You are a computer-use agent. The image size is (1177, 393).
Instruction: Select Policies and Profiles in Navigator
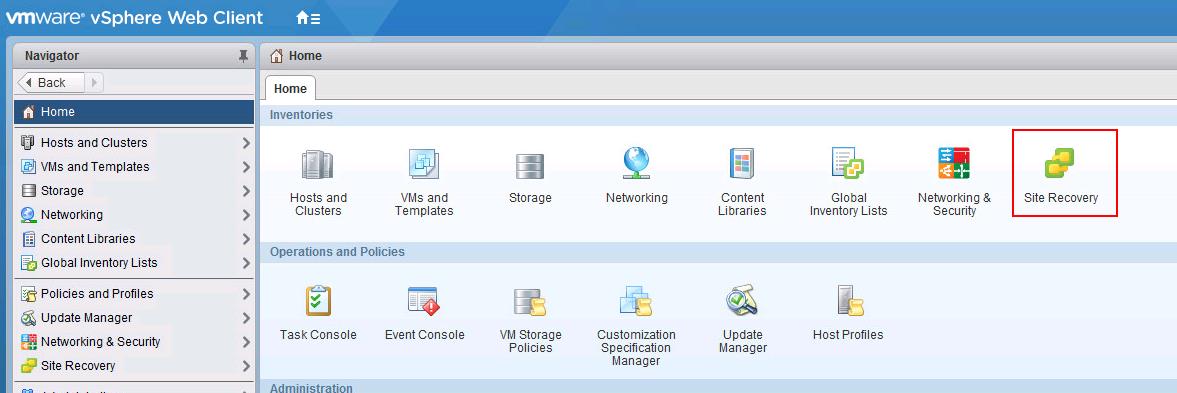[x=134, y=293]
